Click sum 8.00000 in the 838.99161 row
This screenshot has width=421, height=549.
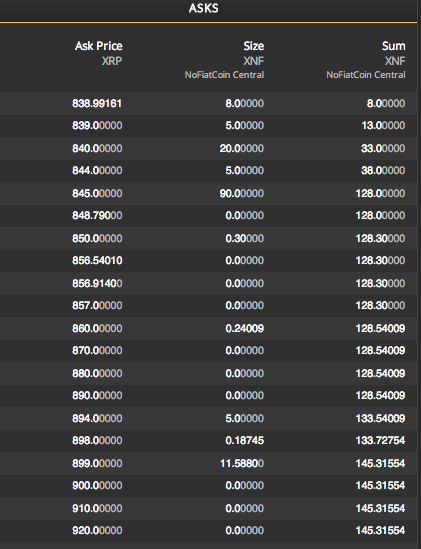(x=386, y=103)
